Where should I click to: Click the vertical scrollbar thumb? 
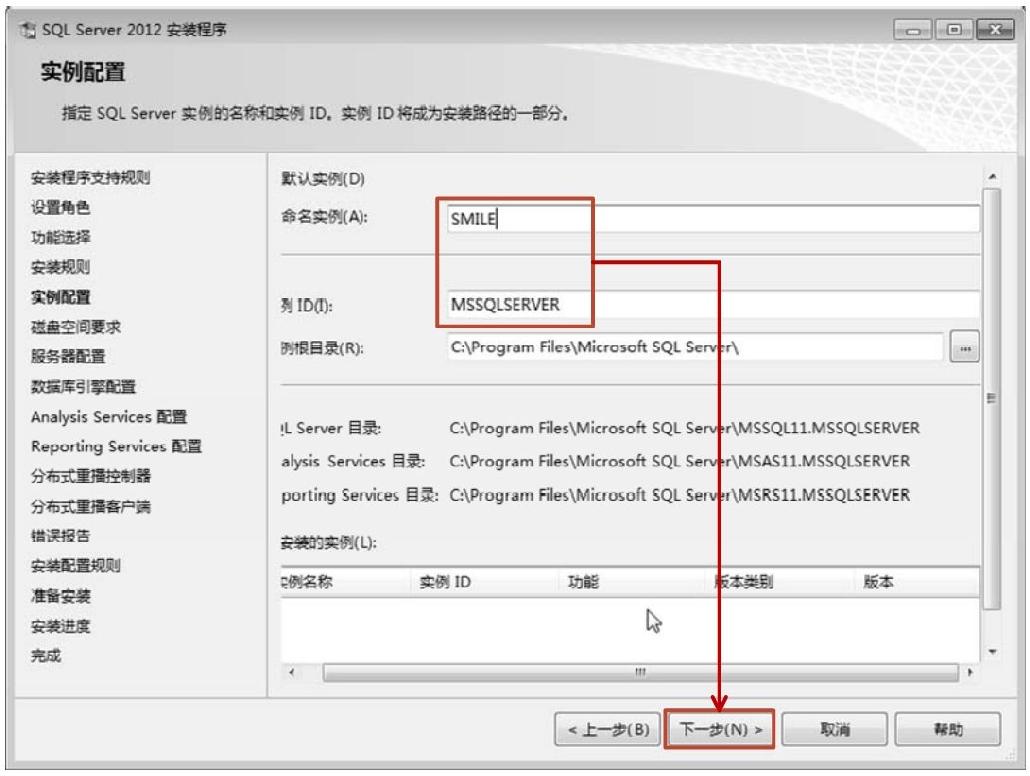click(992, 399)
